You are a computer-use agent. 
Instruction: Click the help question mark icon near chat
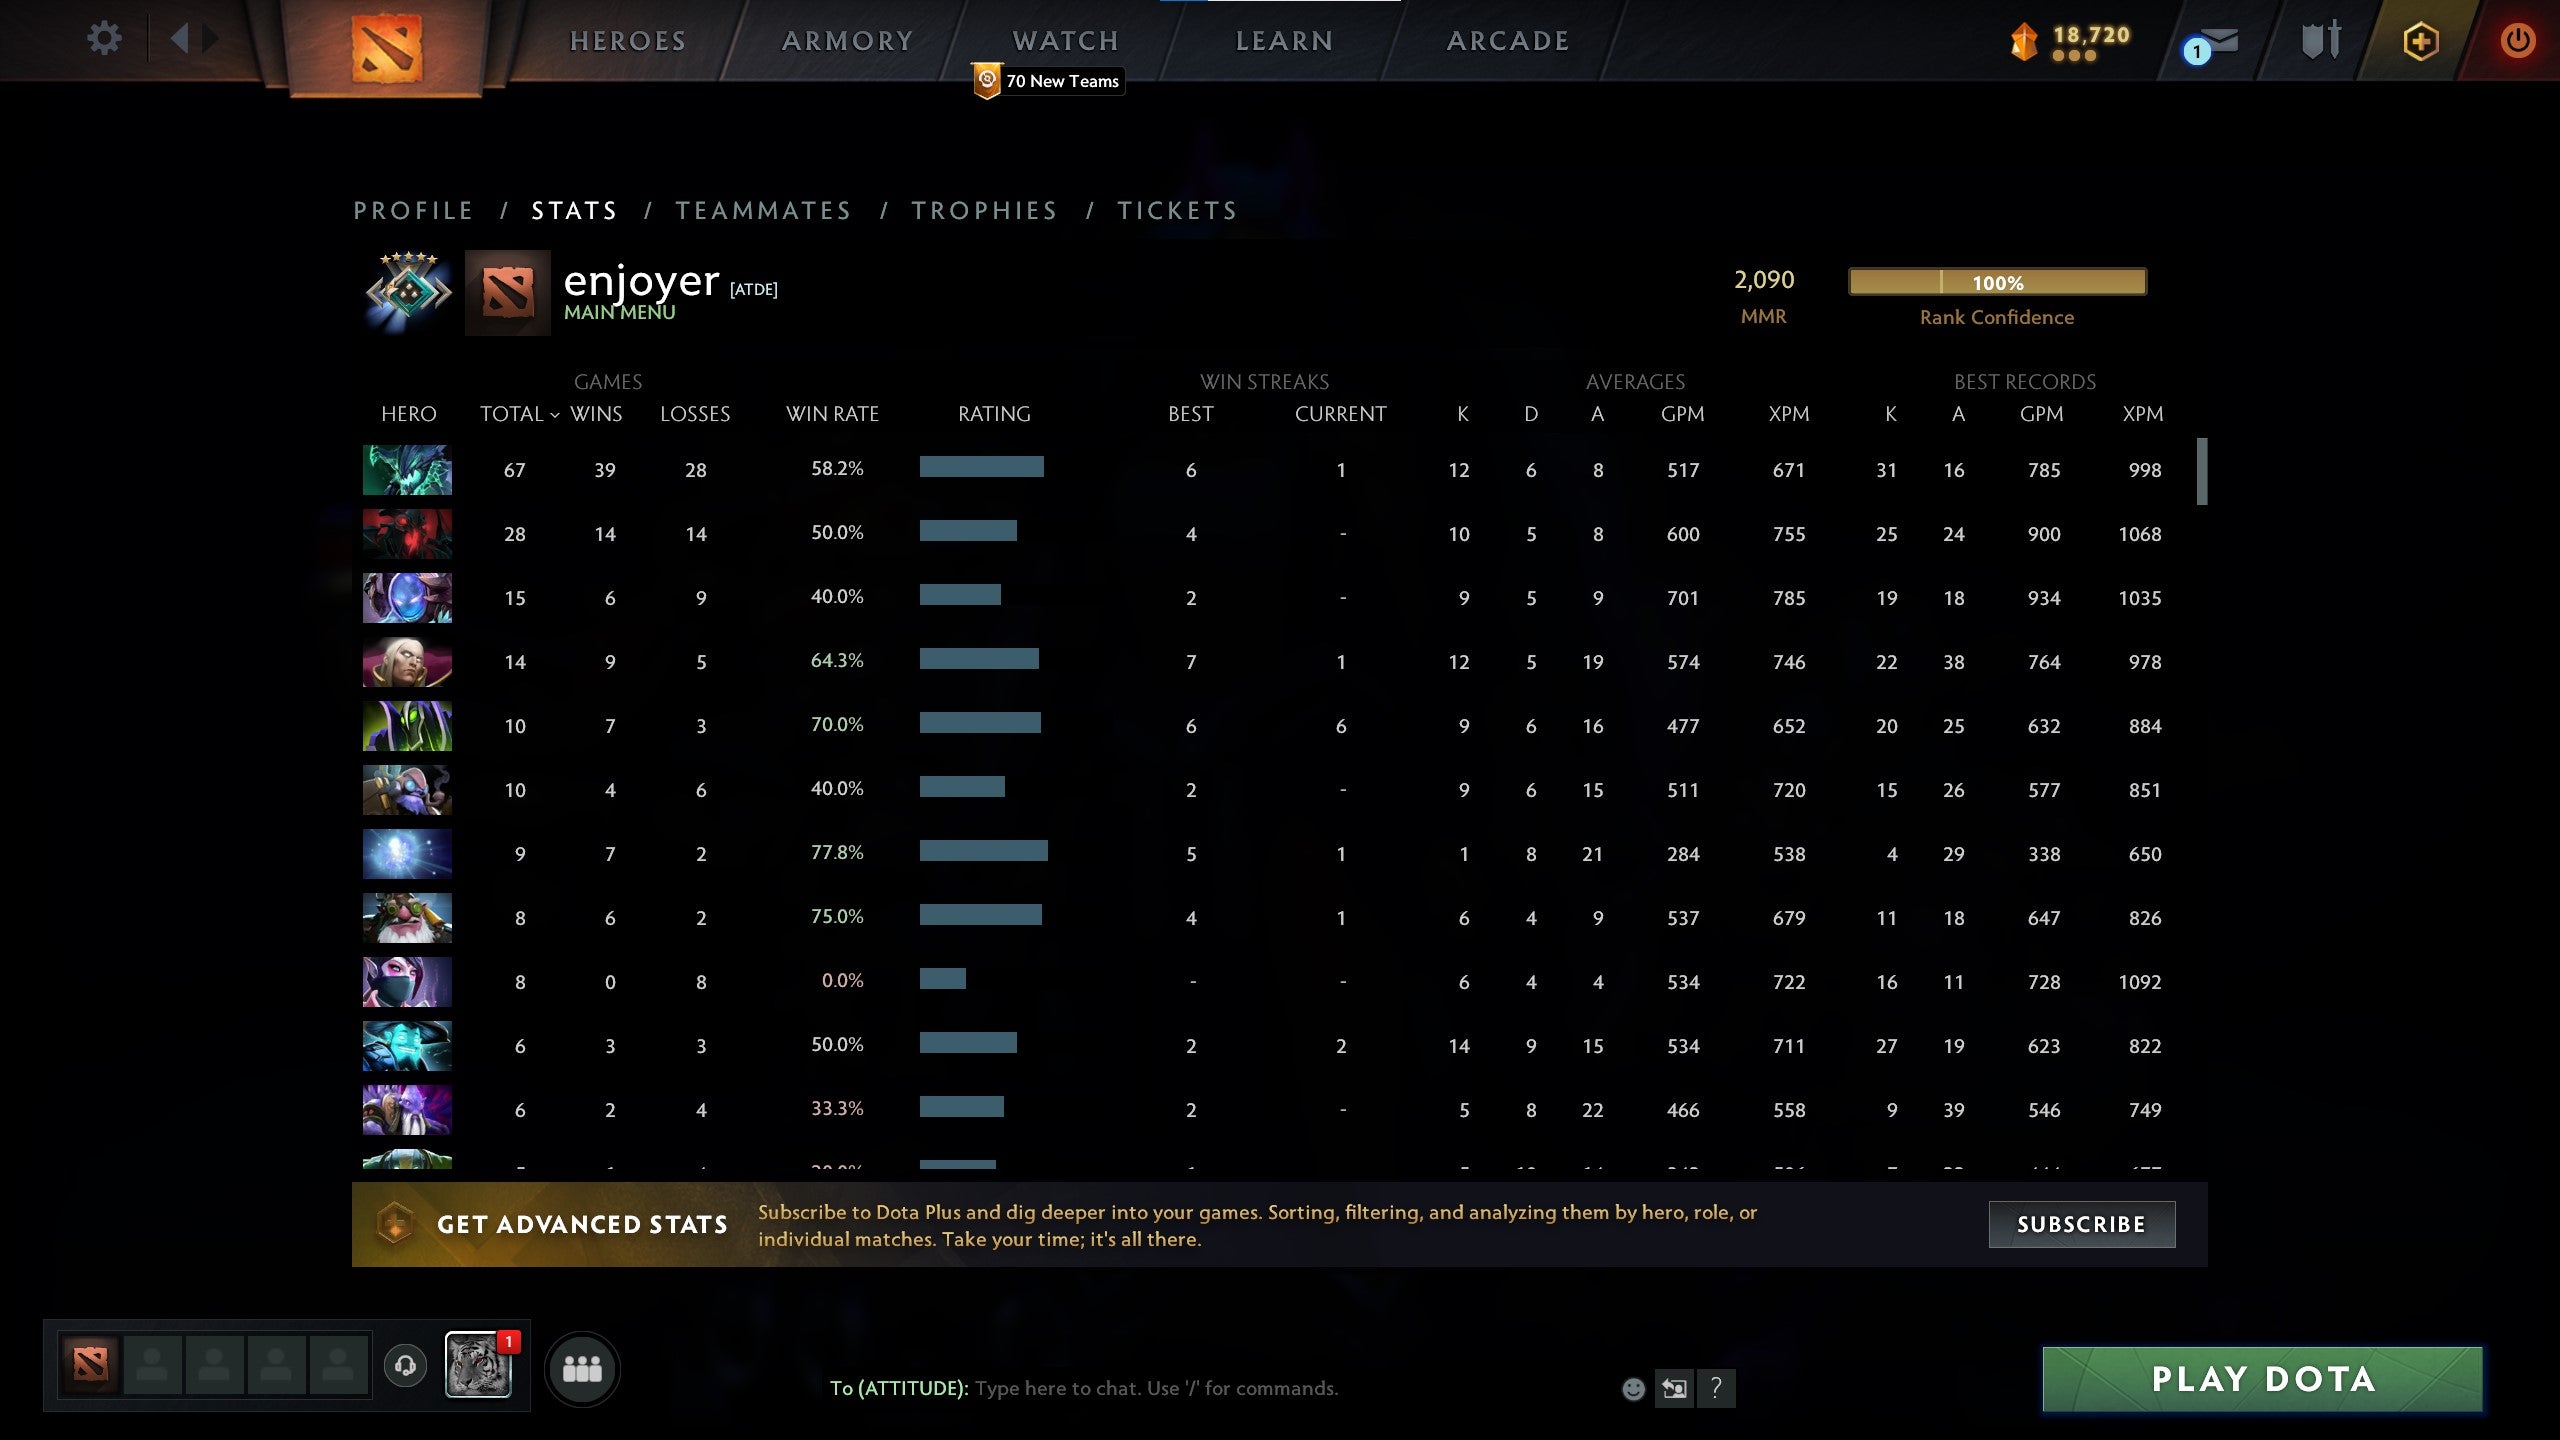(x=1717, y=1388)
